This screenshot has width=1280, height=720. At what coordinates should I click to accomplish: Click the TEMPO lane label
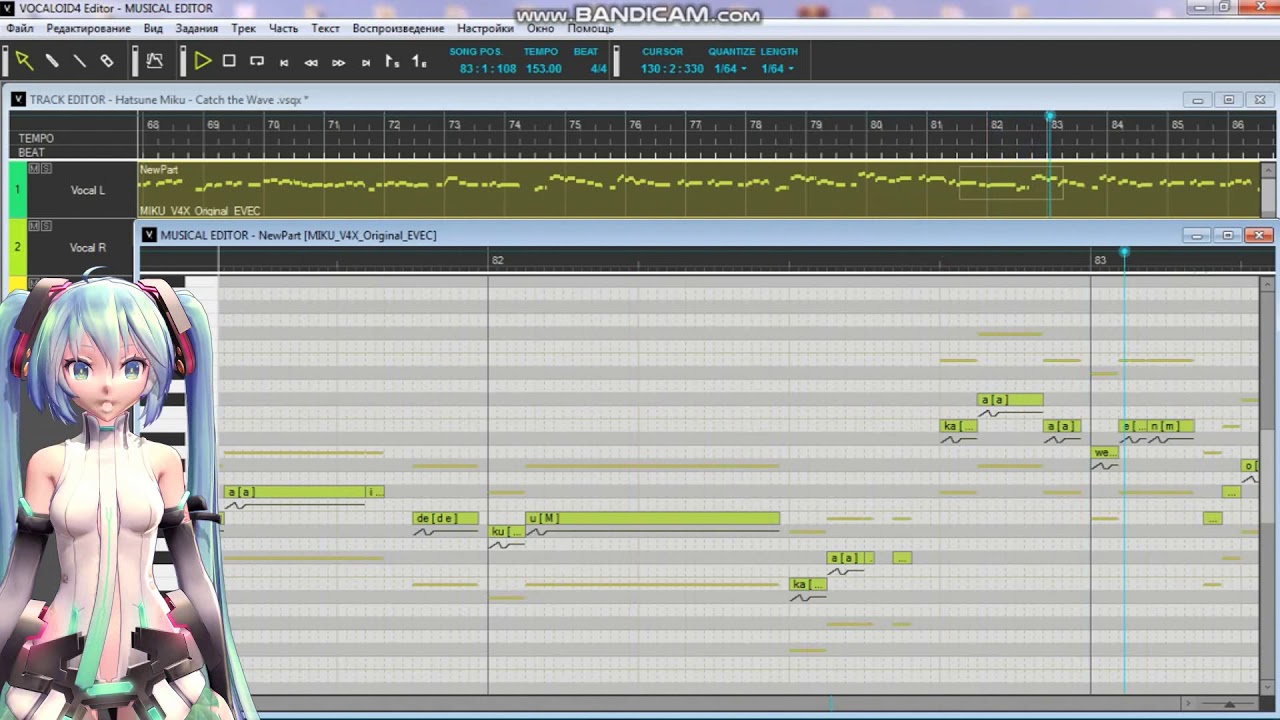(x=36, y=138)
